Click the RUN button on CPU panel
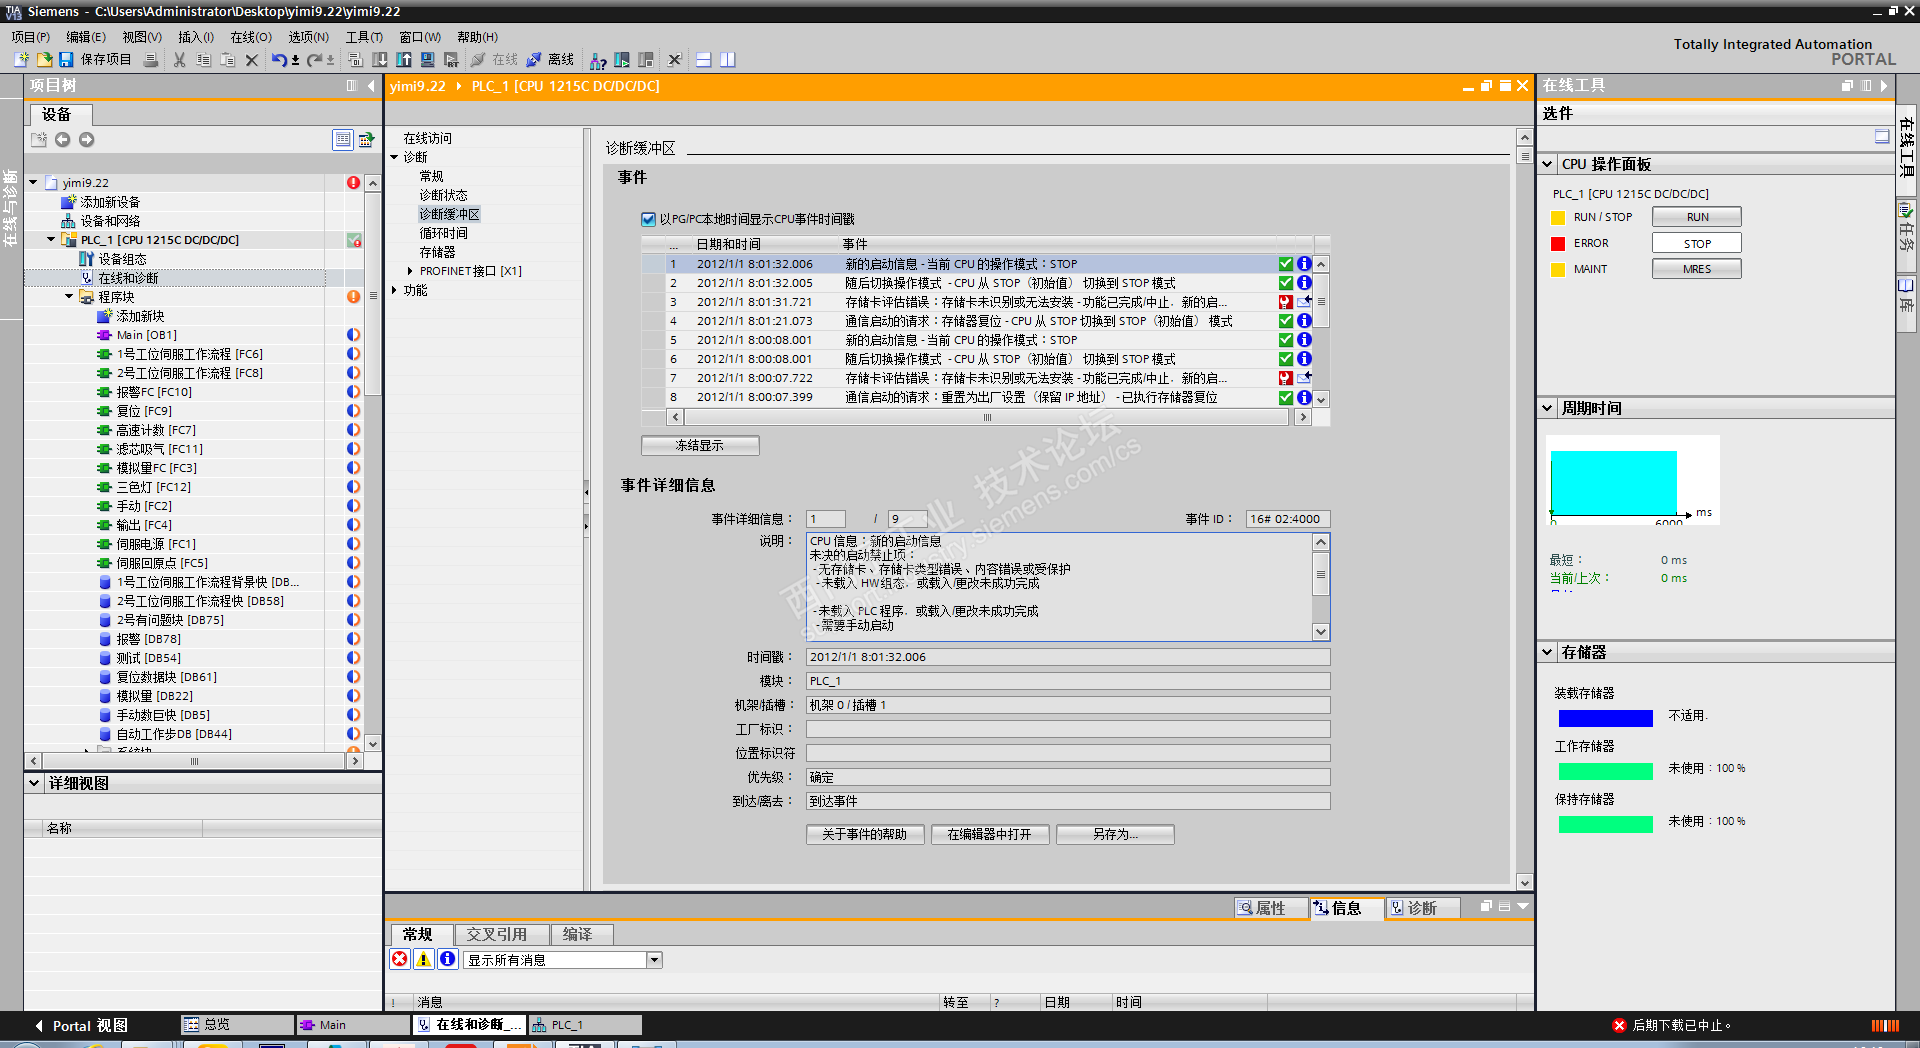 coord(1697,217)
